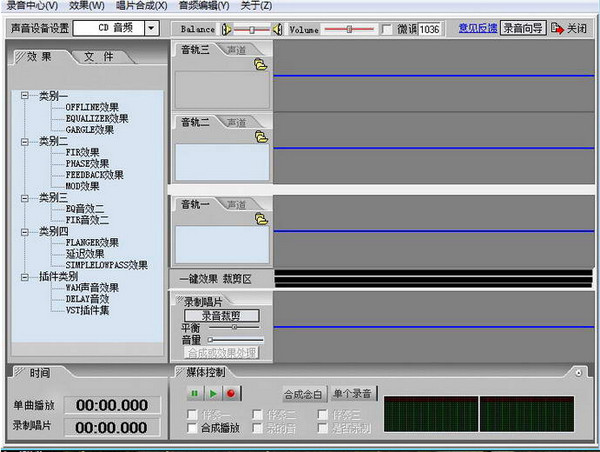Select PHASE效果 in effects tree
This screenshot has height=452, width=600.
click(87, 164)
